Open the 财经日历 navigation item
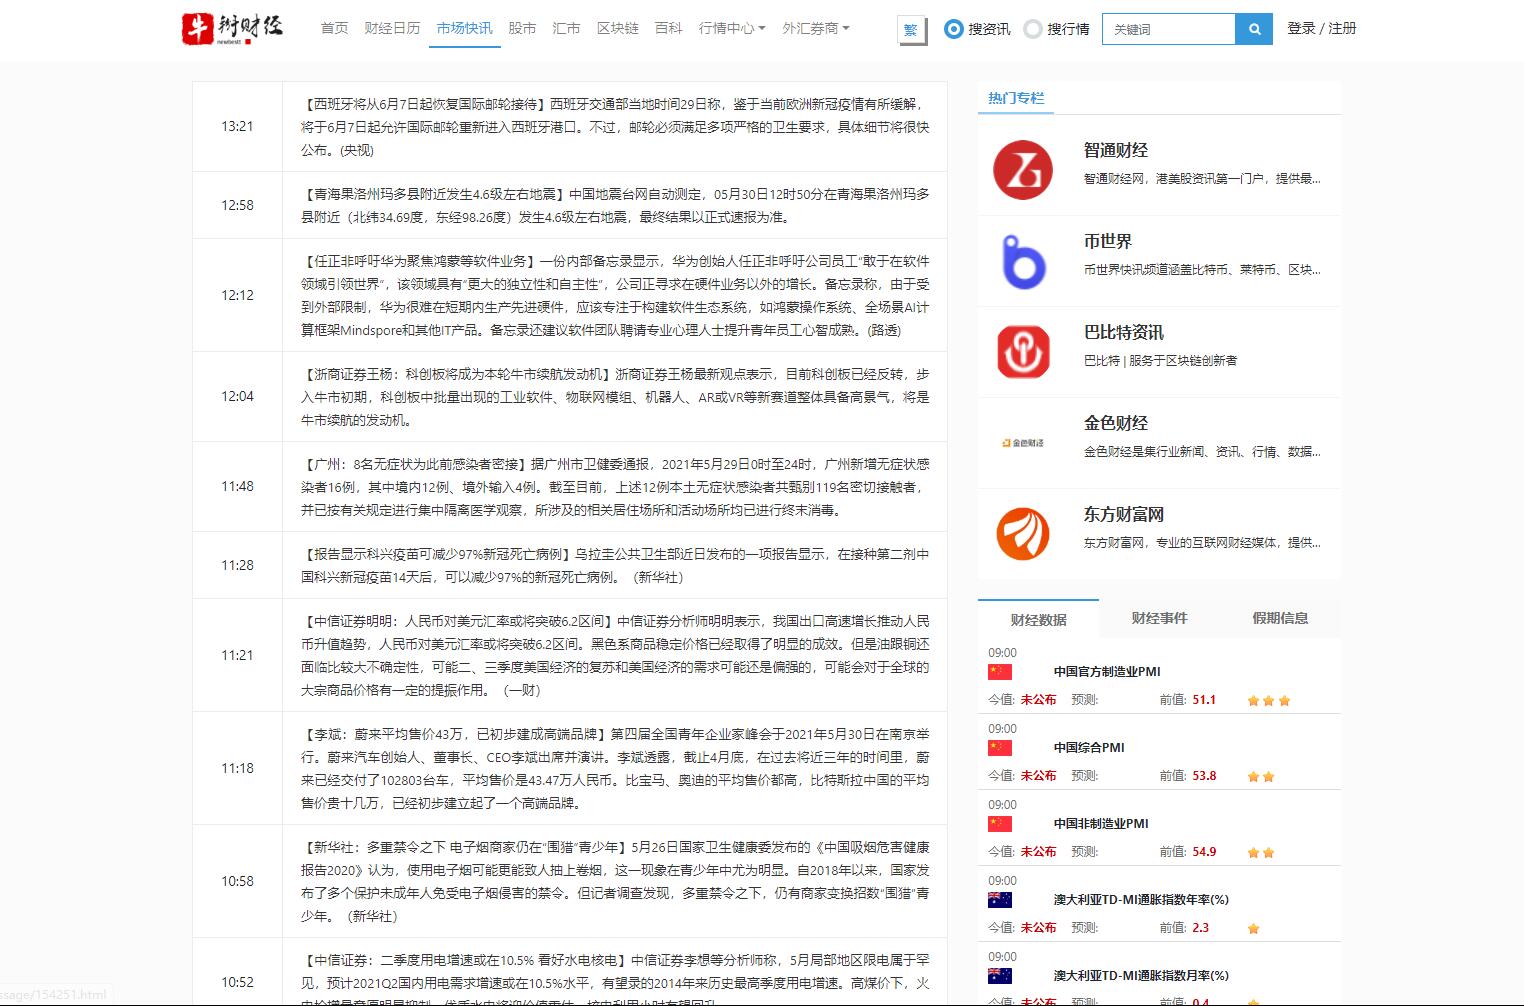This screenshot has width=1524, height=1006. [x=392, y=28]
